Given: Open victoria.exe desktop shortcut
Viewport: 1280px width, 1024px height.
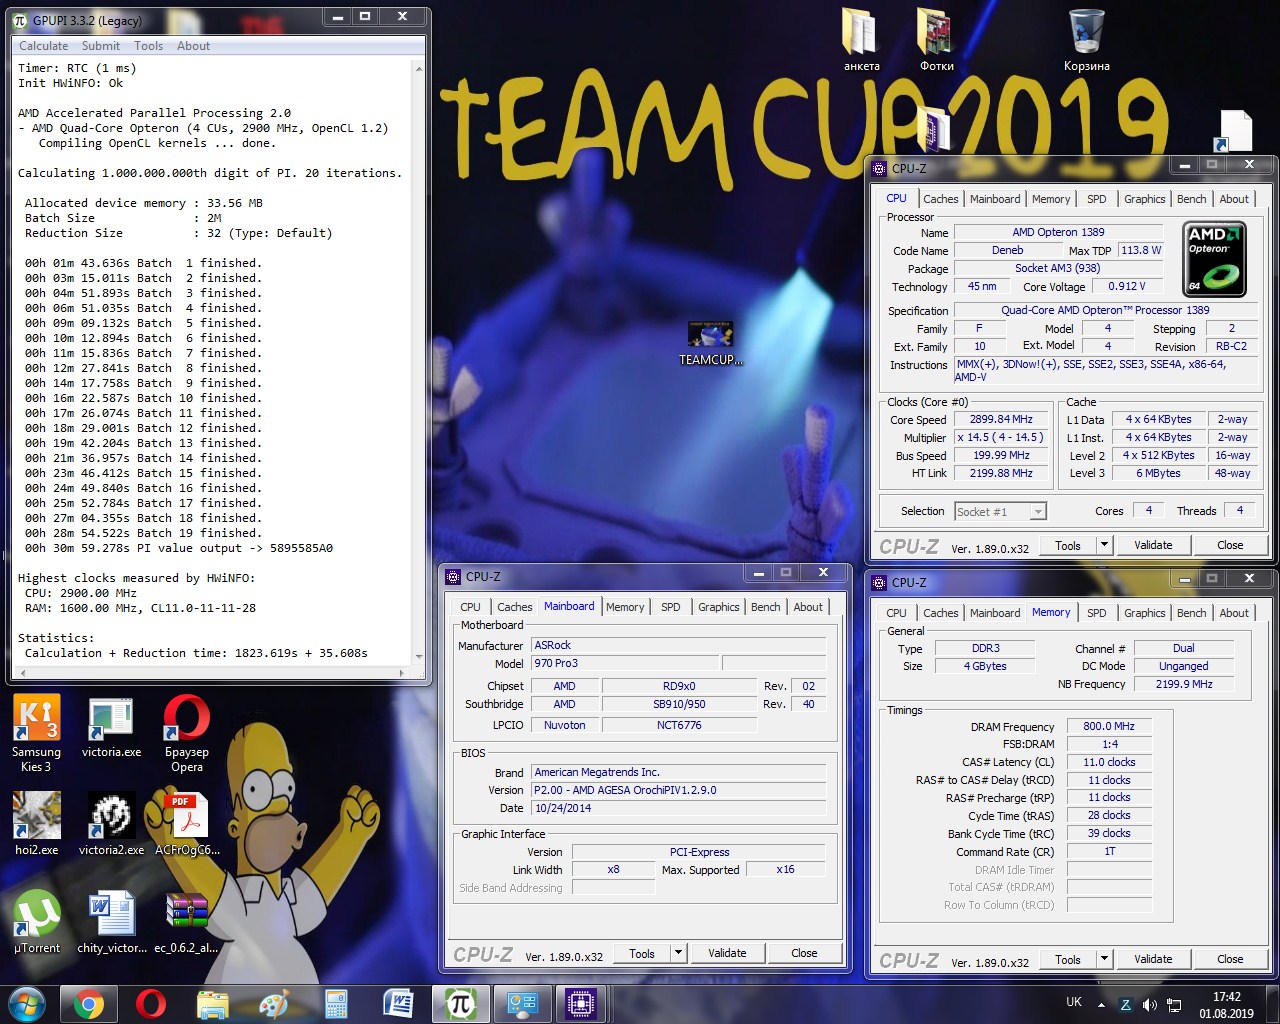Looking at the screenshot, I should click(111, 726).
